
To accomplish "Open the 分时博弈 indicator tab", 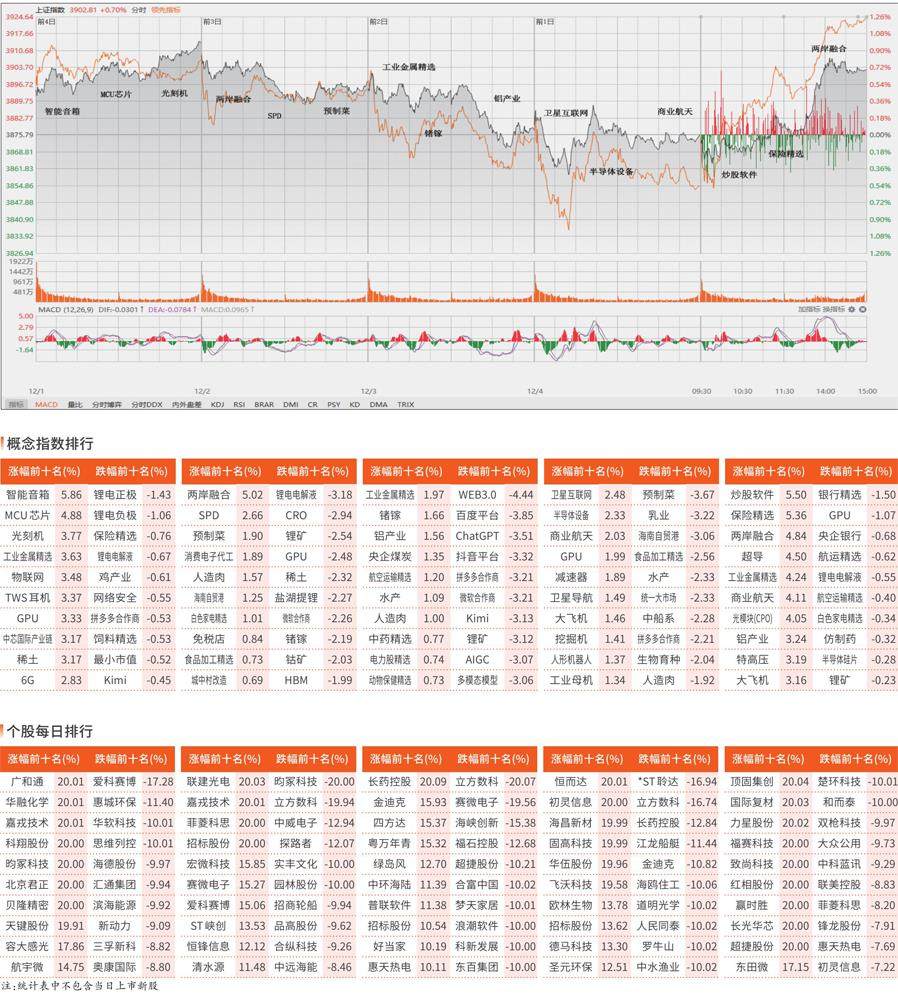I will click(107, 404).
